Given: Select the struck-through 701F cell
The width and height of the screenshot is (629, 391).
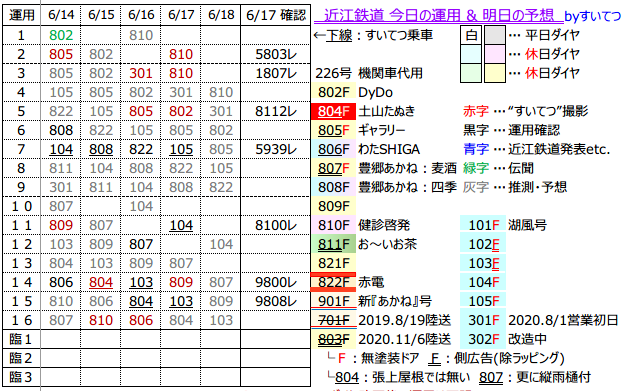Looking at the screenshot, I should [x=333, y=320].
